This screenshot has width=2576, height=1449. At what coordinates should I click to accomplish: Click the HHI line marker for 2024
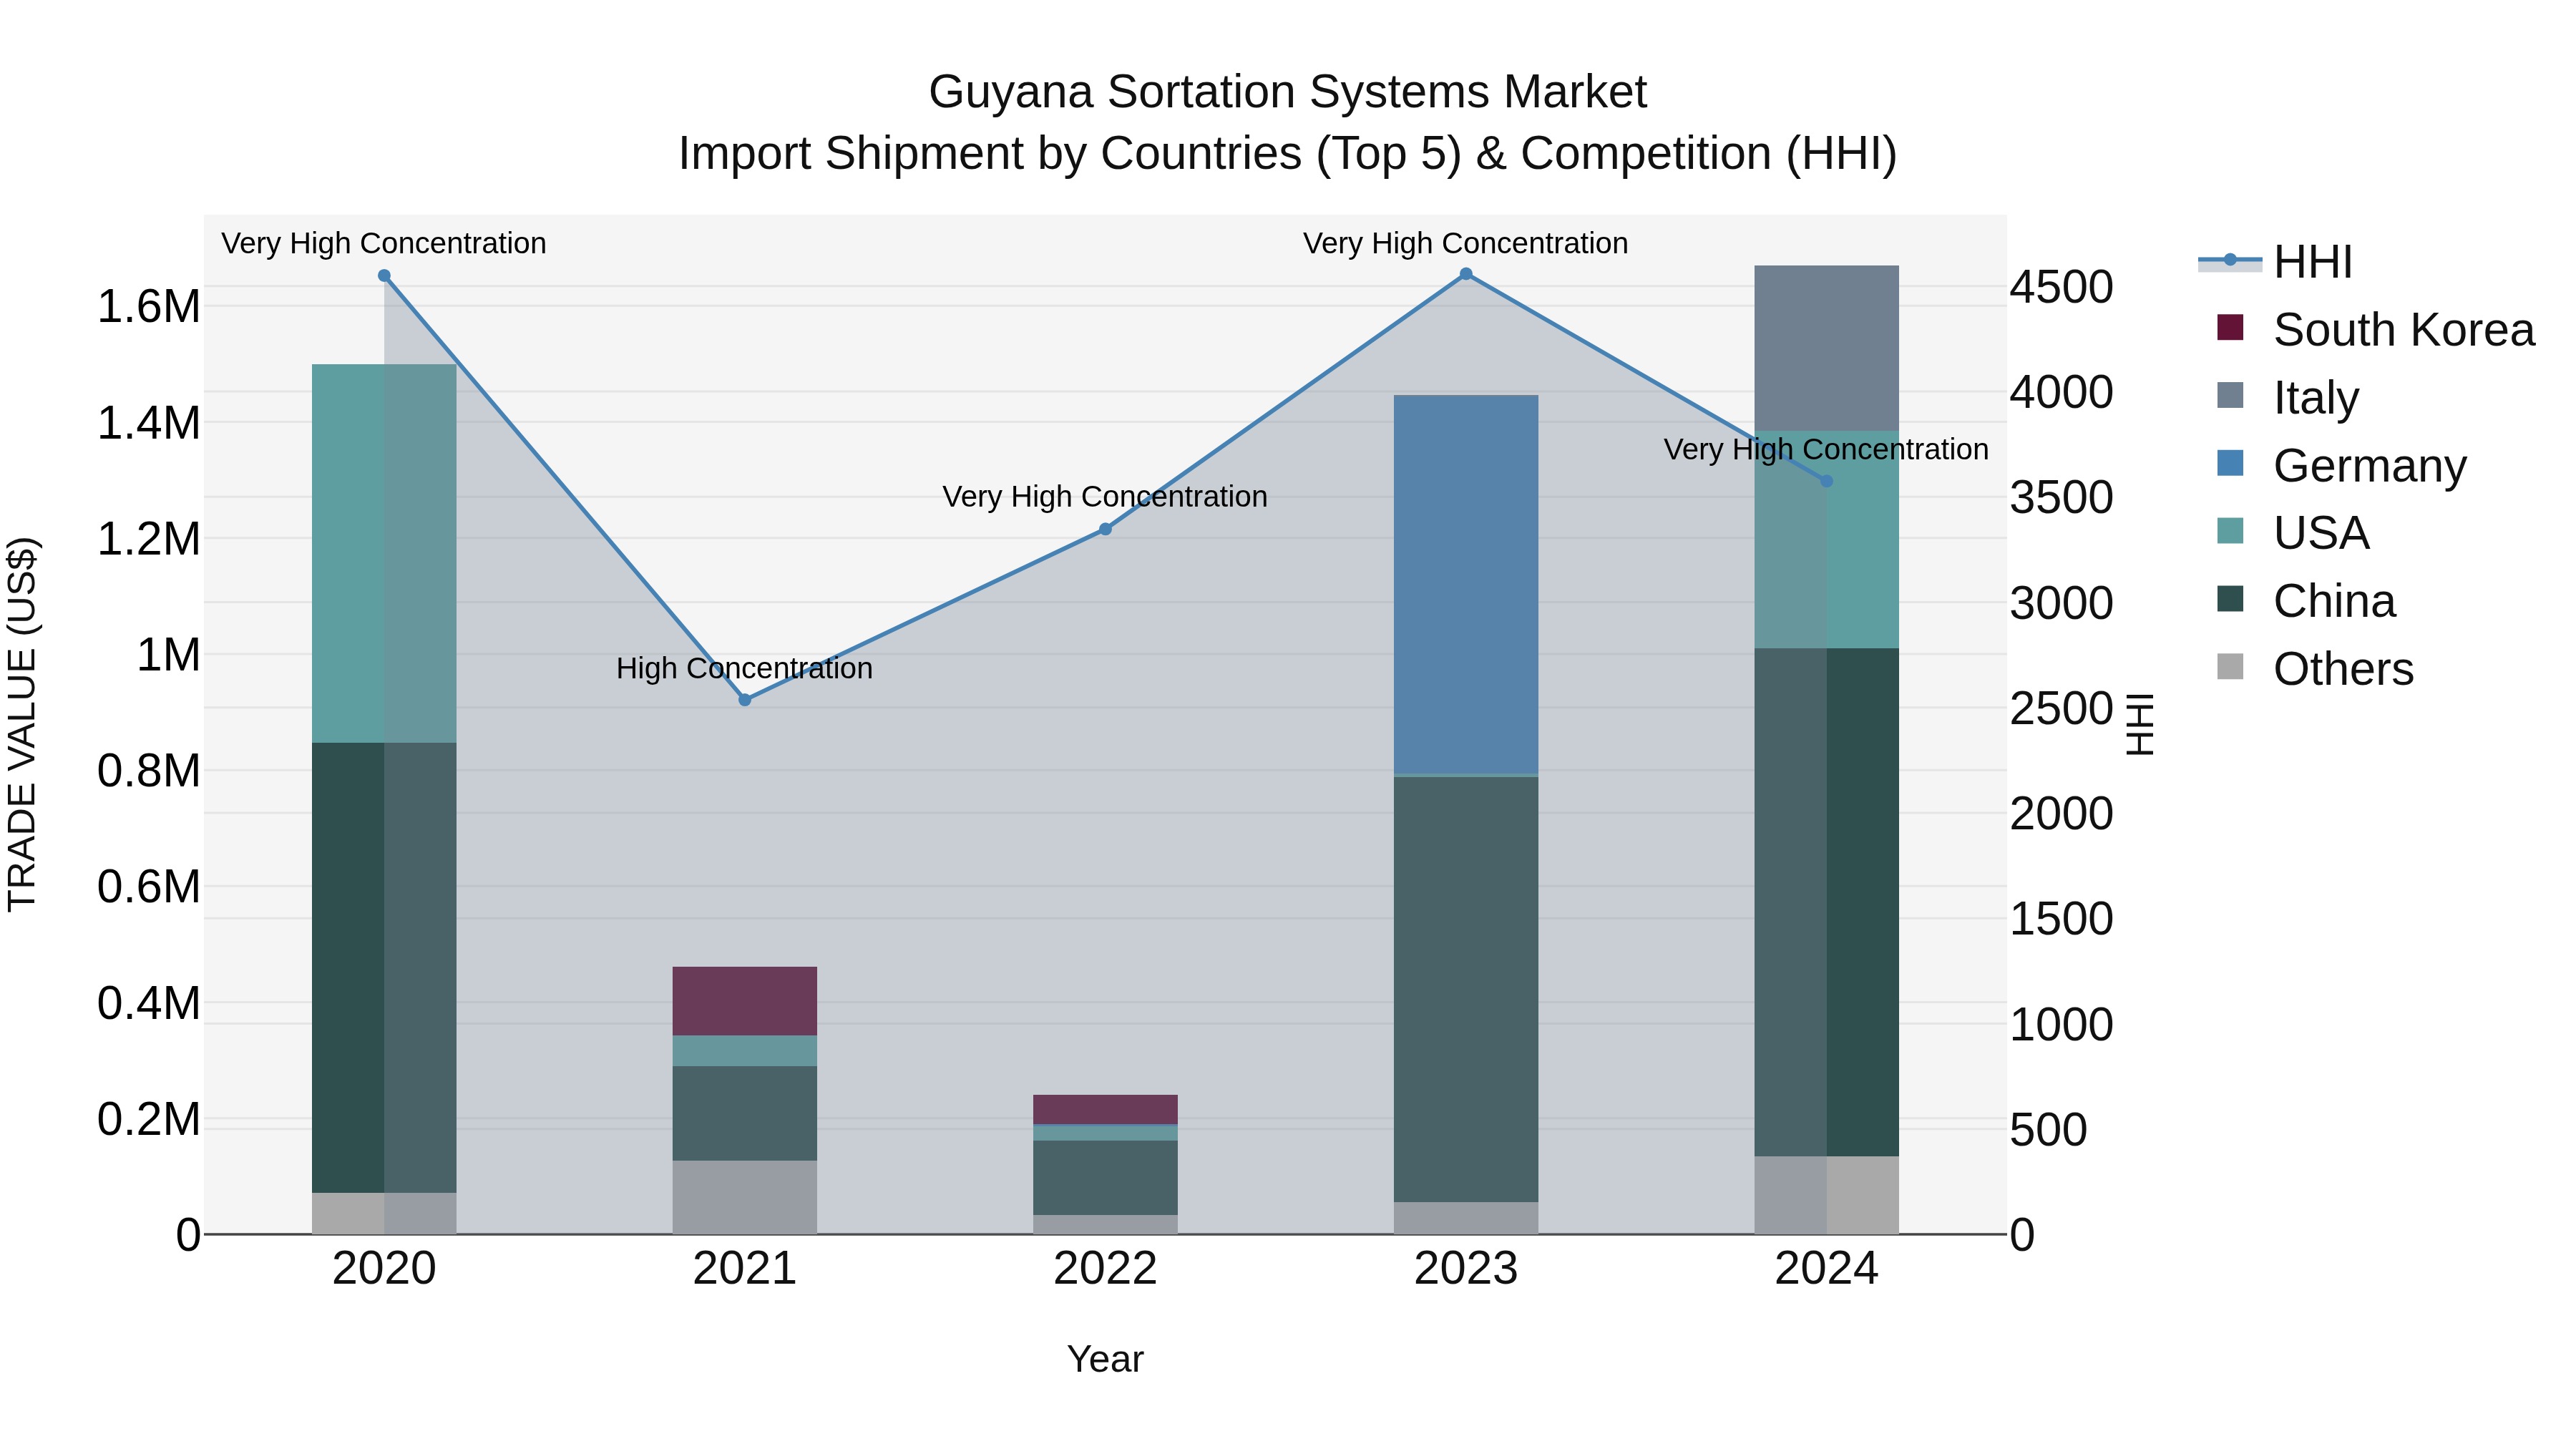pos(1827,481)
